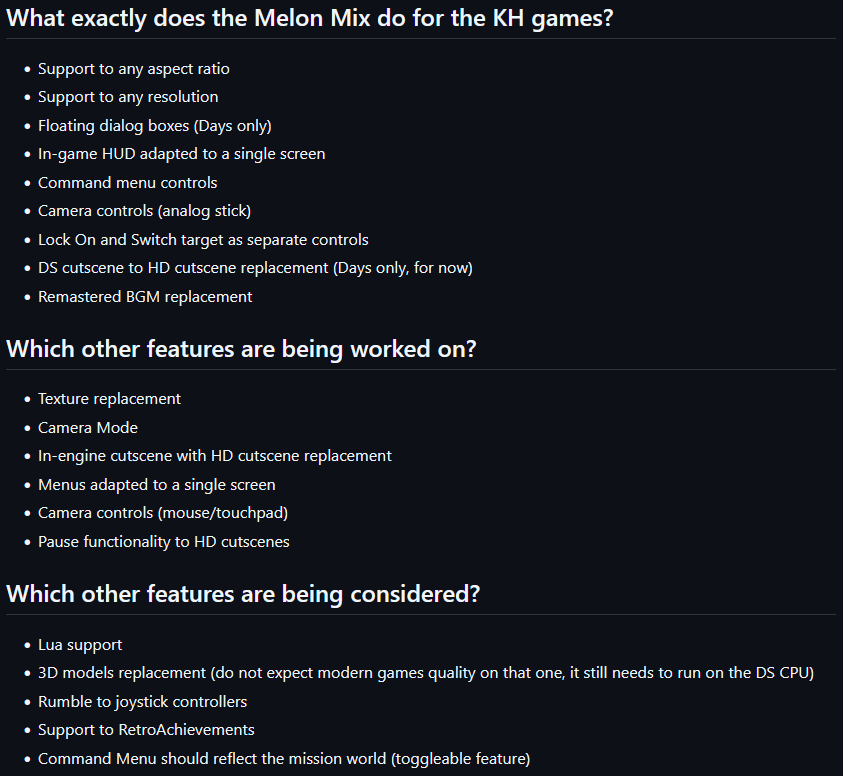Click 'Rumble to joystick controllers' line

[x=142, y=702]
